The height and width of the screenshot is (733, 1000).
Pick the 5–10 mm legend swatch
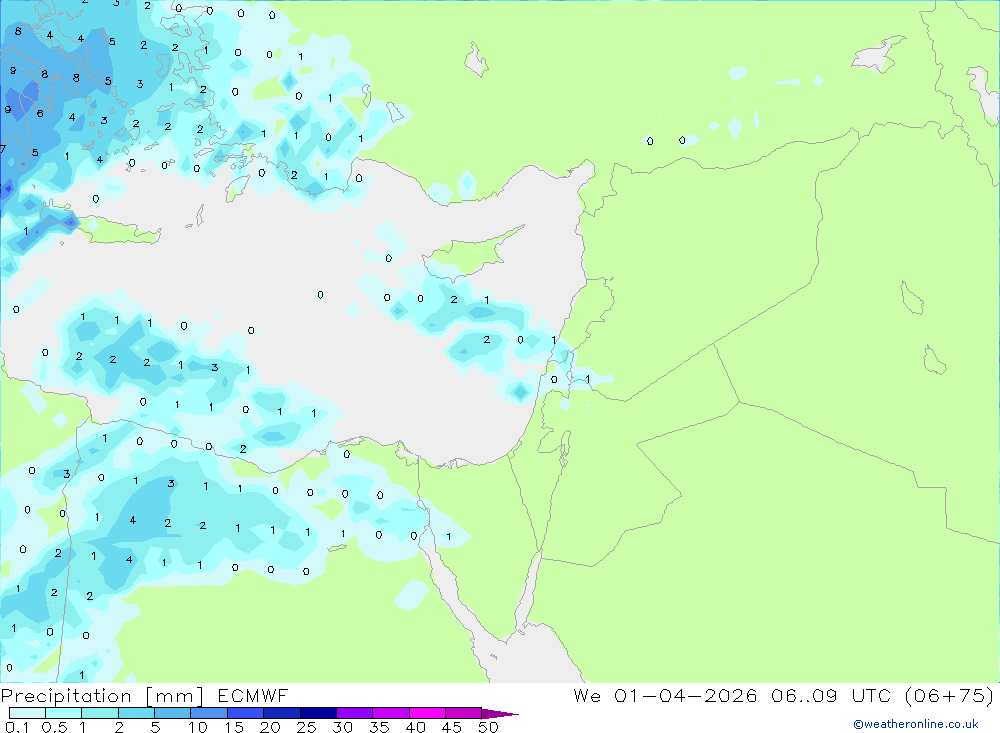(x=173, y=713)
